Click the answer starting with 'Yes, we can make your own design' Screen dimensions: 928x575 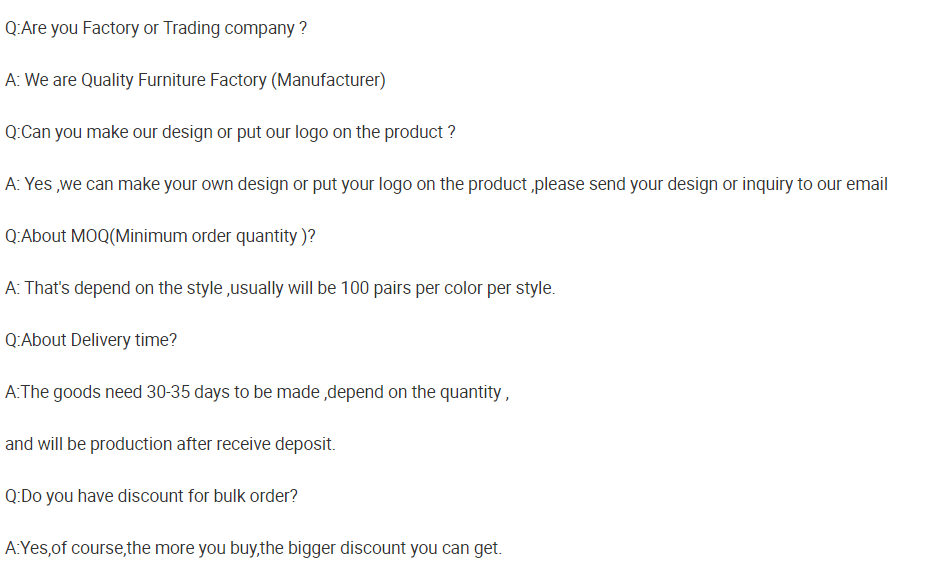point(446,185)
